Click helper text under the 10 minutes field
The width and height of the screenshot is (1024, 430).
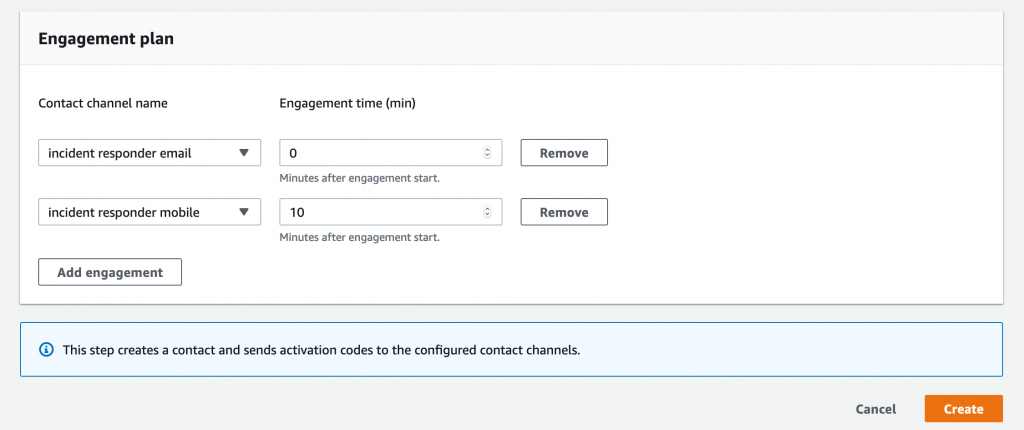[359, 238]
